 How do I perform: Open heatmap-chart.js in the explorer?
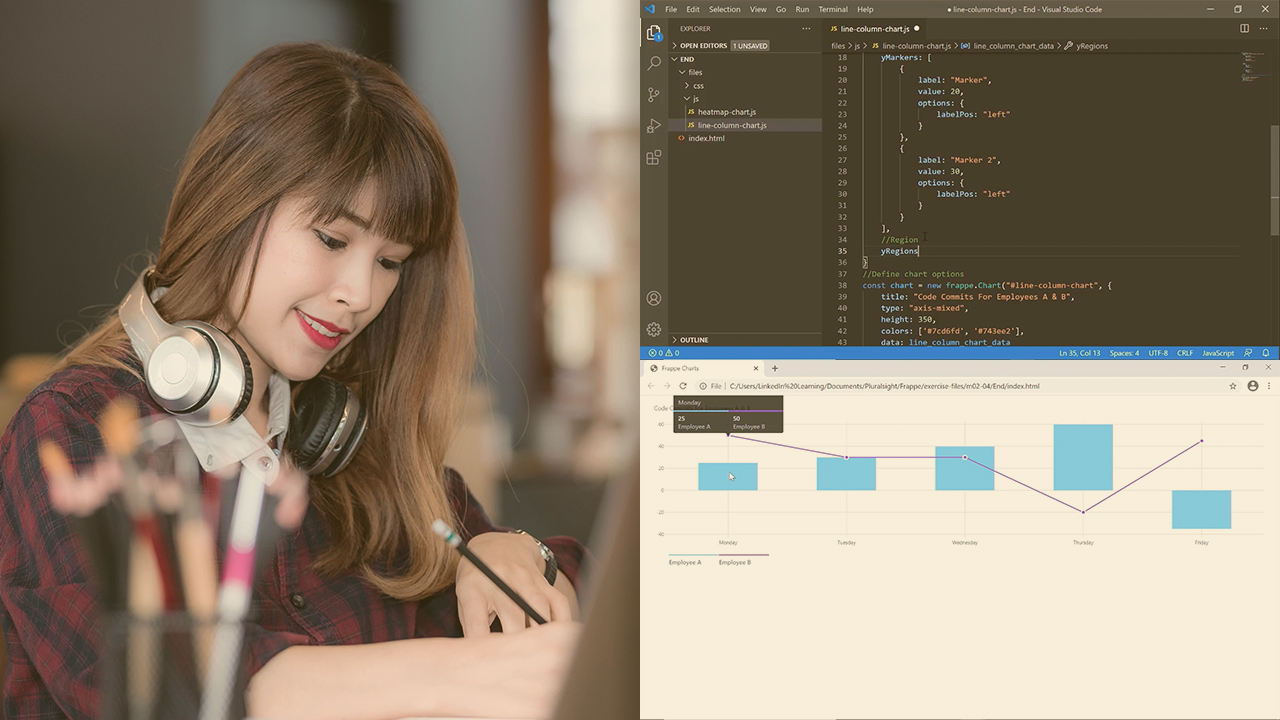point(726,112)
